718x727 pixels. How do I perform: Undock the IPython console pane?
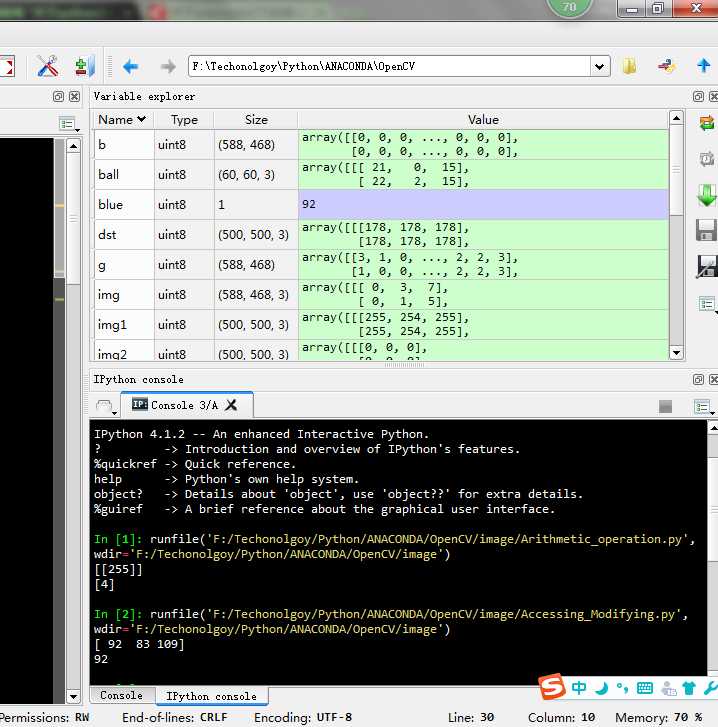coord(698,380)
